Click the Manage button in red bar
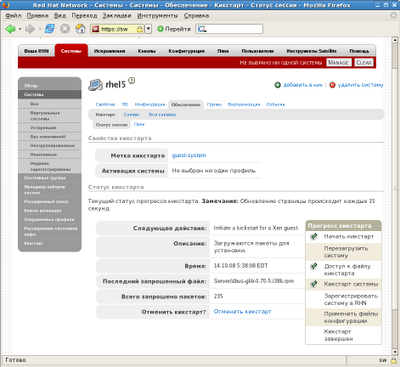Image resolution: width=400 pixels, height=367 pixels. pyautogui.click(x=339, y=62)
